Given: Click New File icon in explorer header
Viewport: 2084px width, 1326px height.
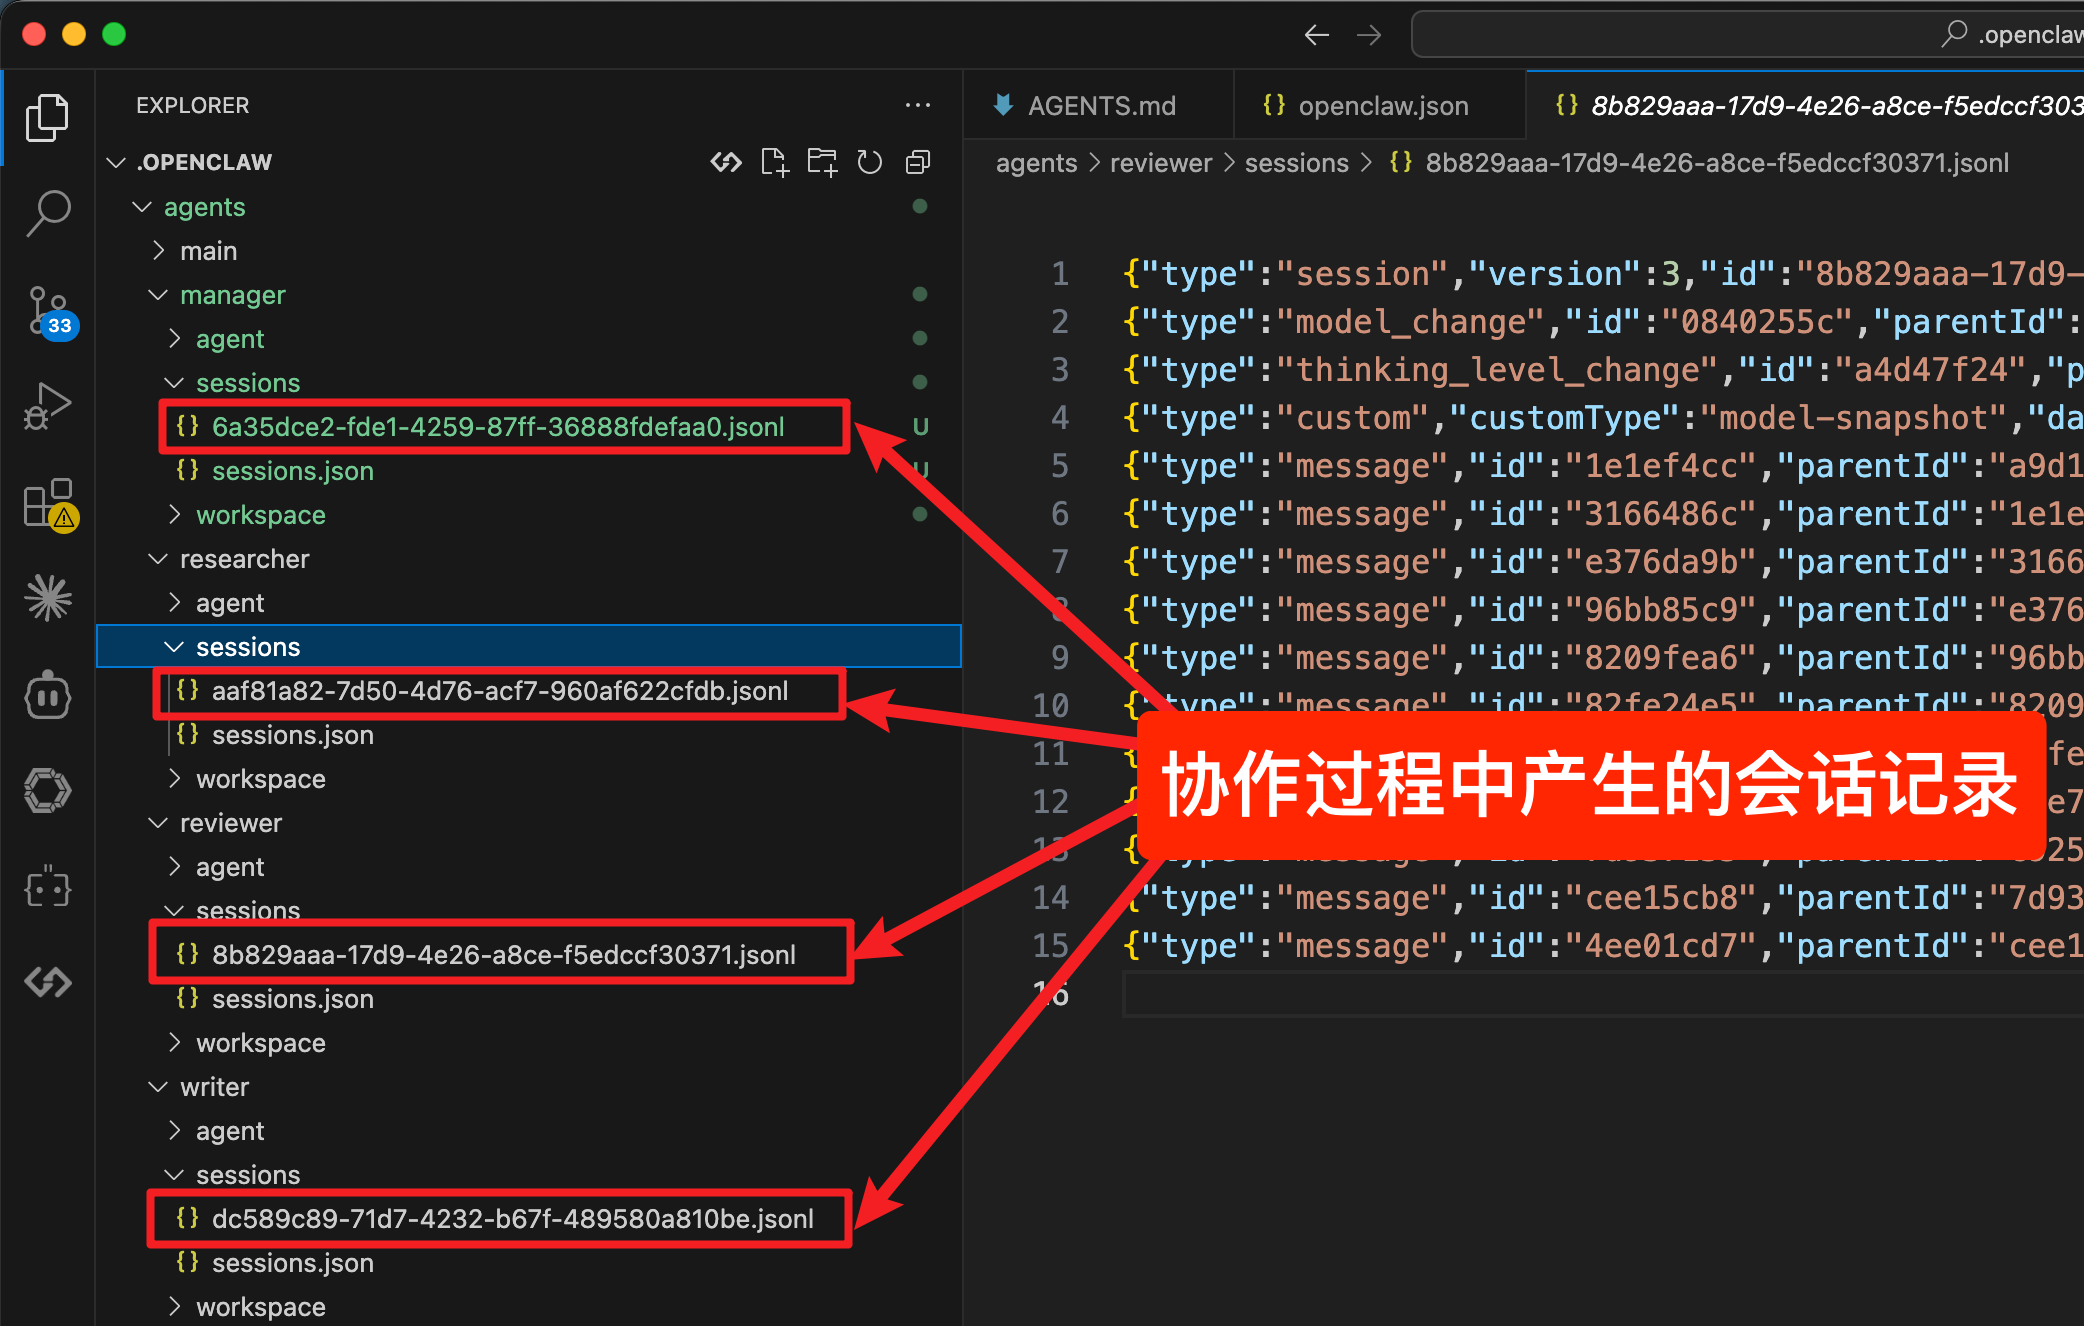Looking at the screenshot, I should pyautogui.click(x=774, y=162).
